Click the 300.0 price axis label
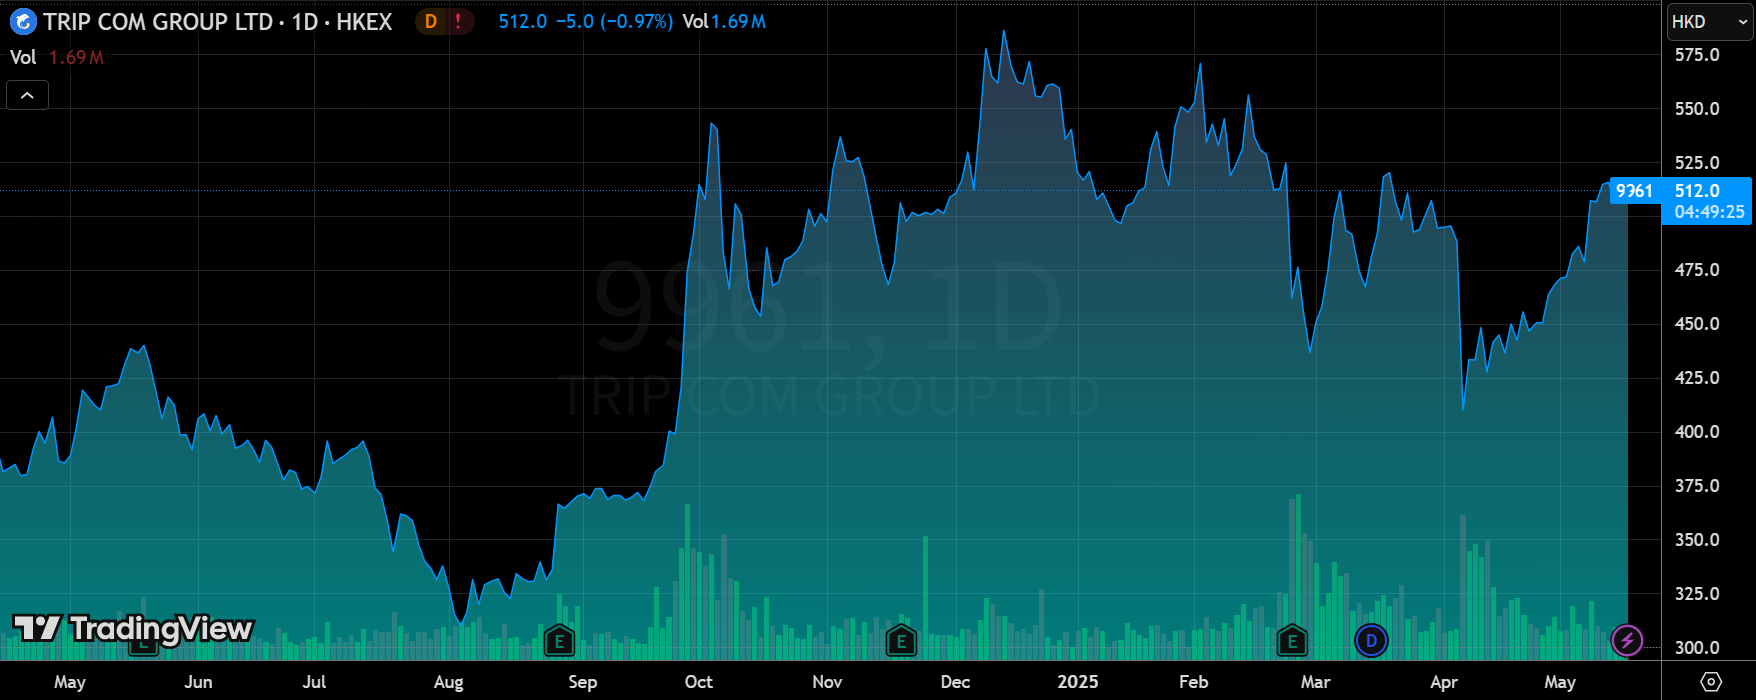This screenshot has height=700, width=1756. (x=1697, y=648)
